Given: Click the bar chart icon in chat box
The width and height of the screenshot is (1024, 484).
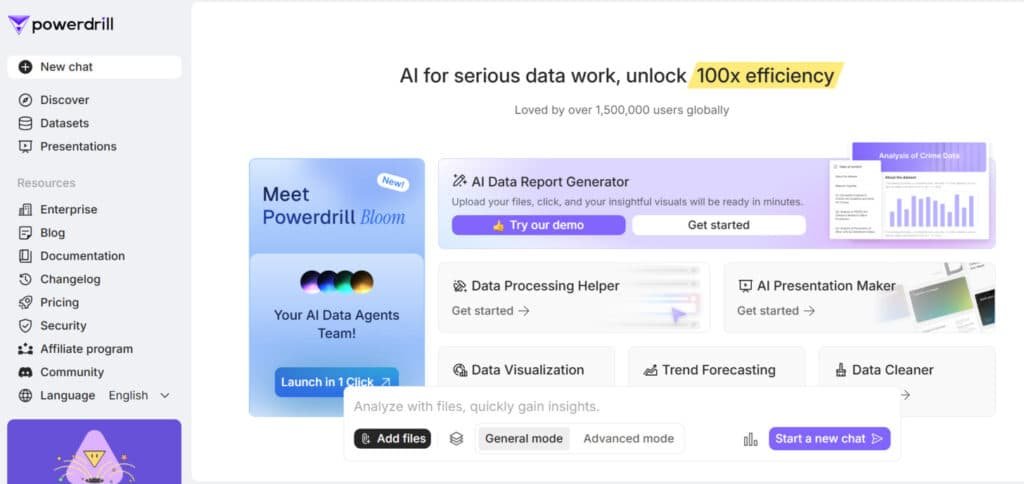Looking at the screenshot, I should (x=750, y=439).
